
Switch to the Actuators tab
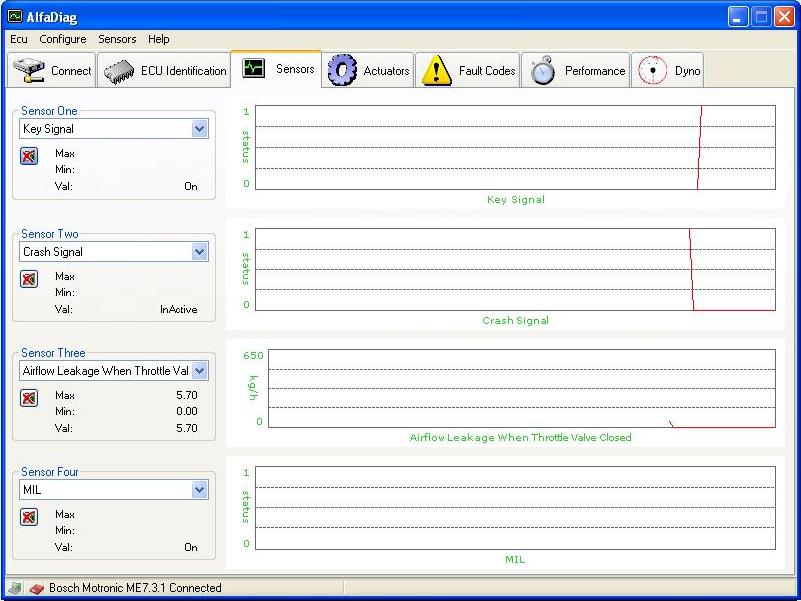coord(370,71)
